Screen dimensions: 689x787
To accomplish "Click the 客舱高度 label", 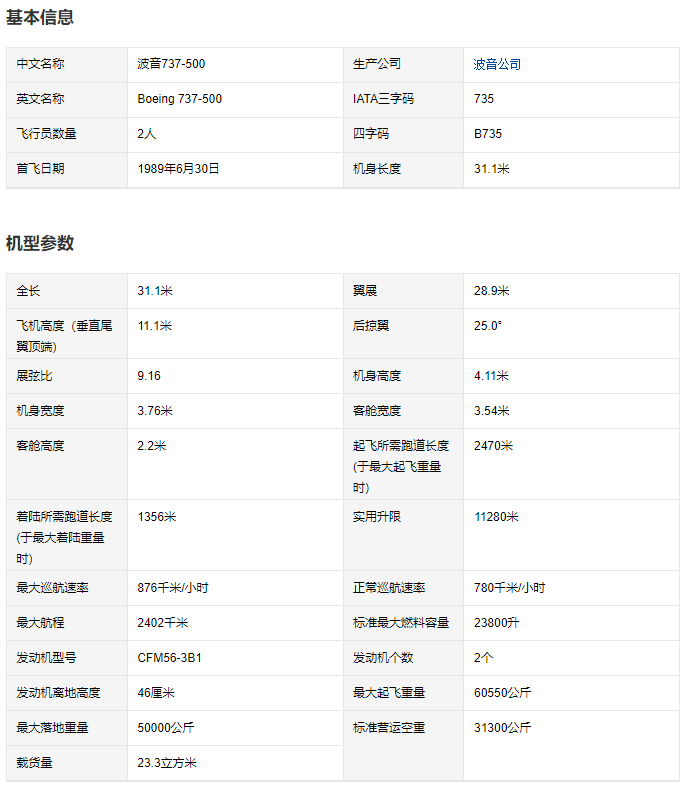I will [40, 446].
